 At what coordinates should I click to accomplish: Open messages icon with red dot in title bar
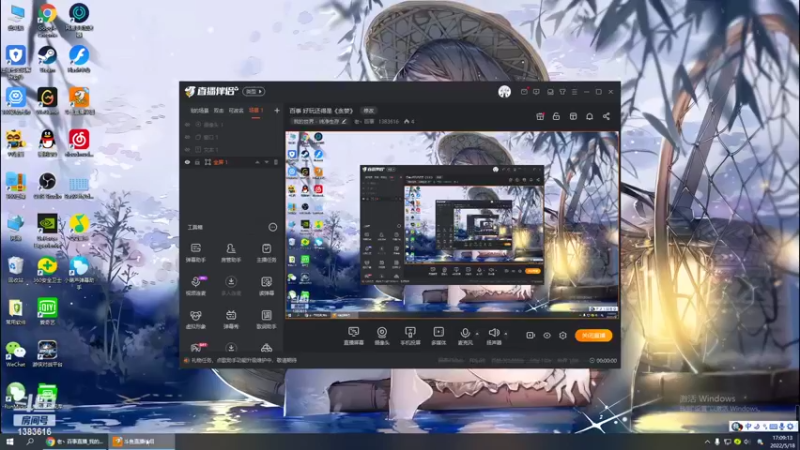[524, 92]
